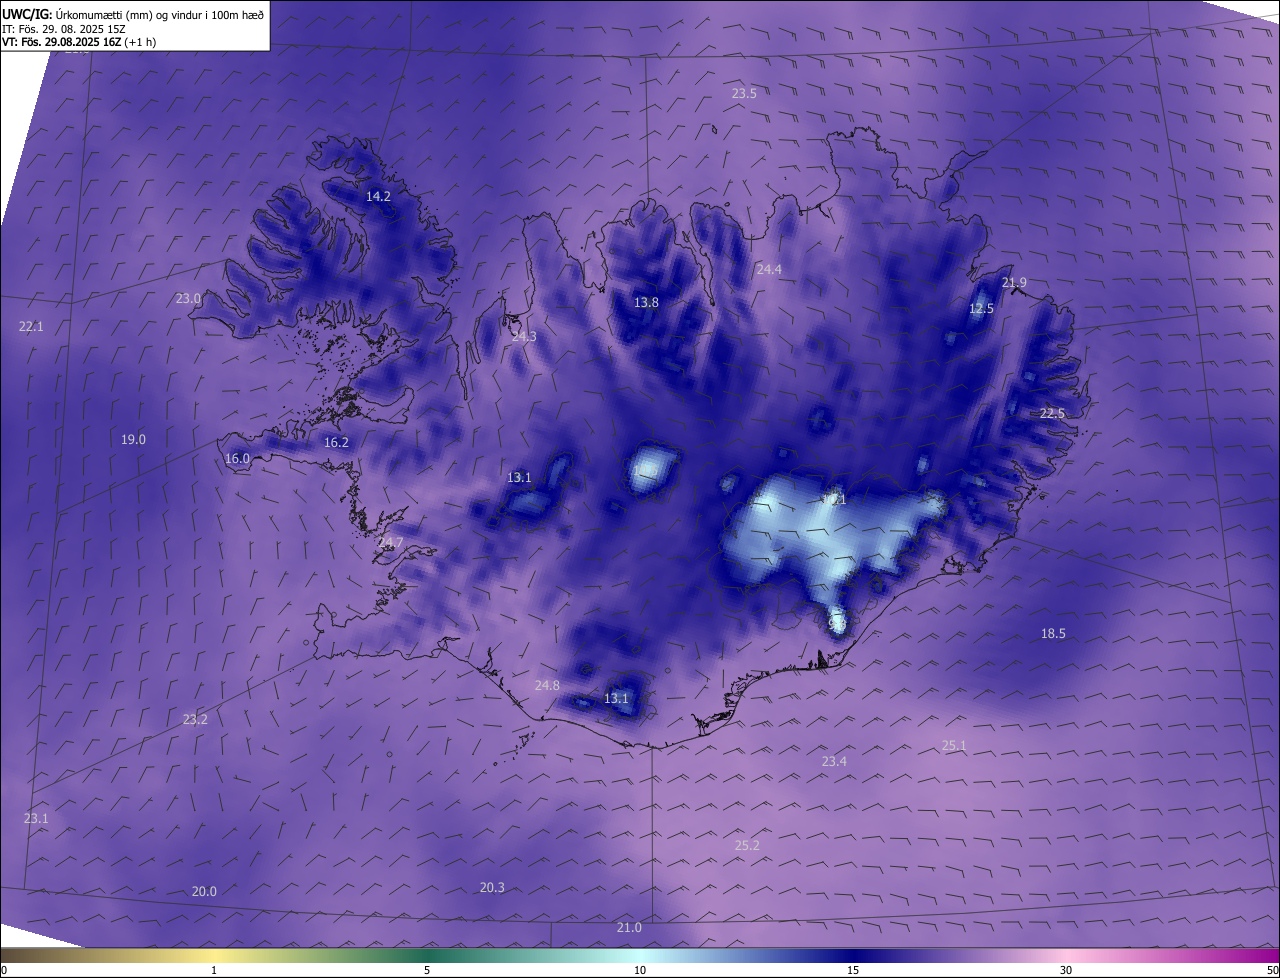Click the 21.0 value label
The height and width of the screenshot is (978, 1280).
click(x=629, y=928)
